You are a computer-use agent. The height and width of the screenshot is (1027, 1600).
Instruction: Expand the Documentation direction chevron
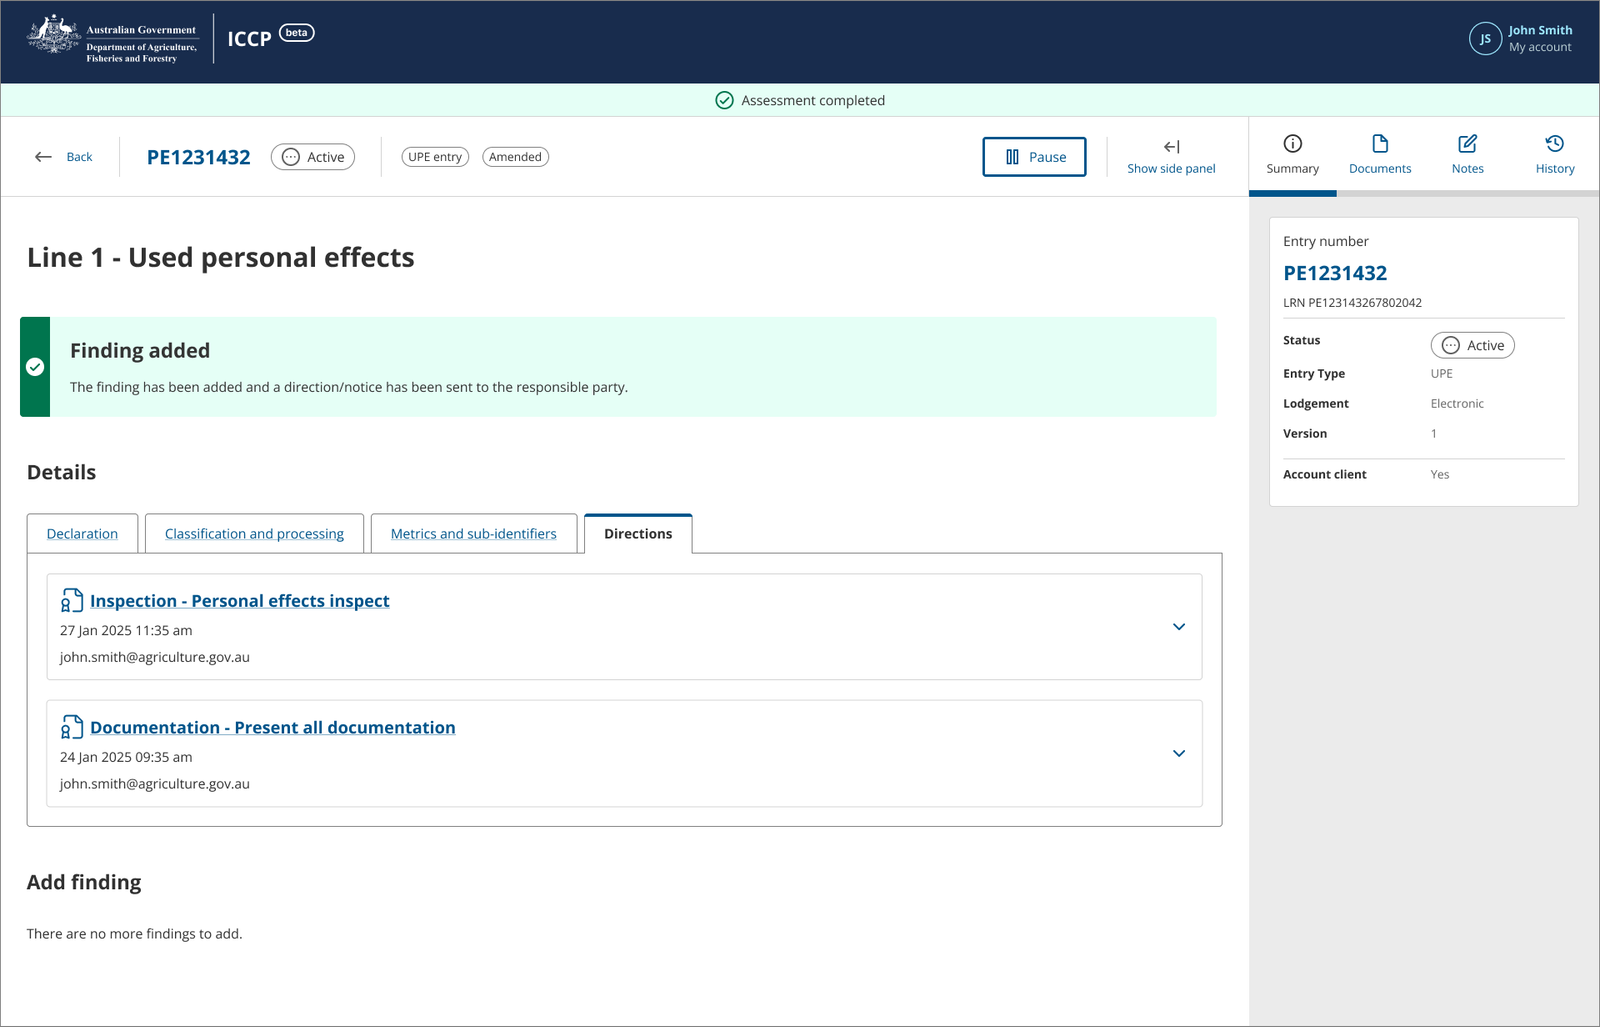1179,754
